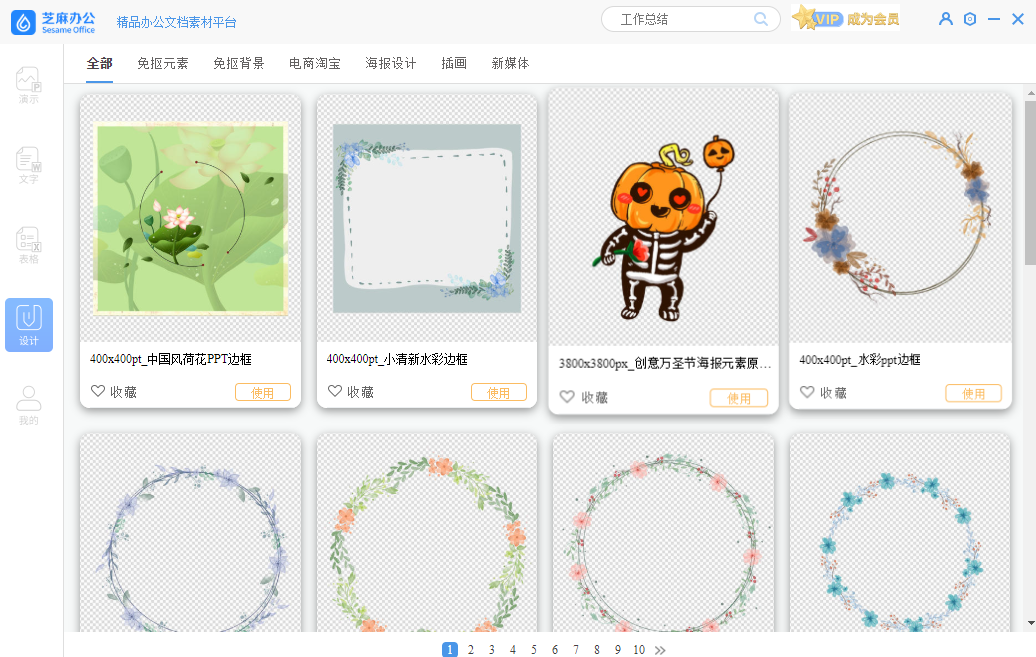Go to page 10

pos(639,650)
